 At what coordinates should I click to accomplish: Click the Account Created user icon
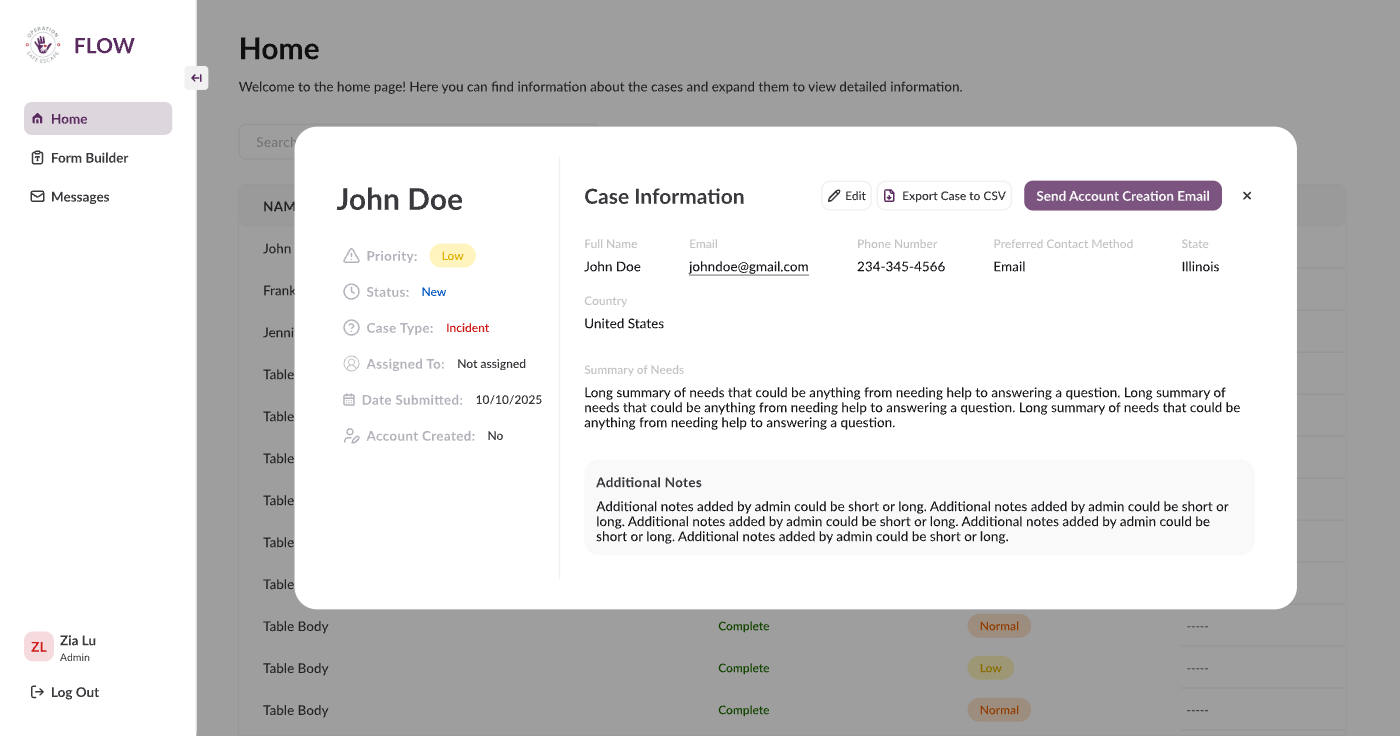point(351,436)
